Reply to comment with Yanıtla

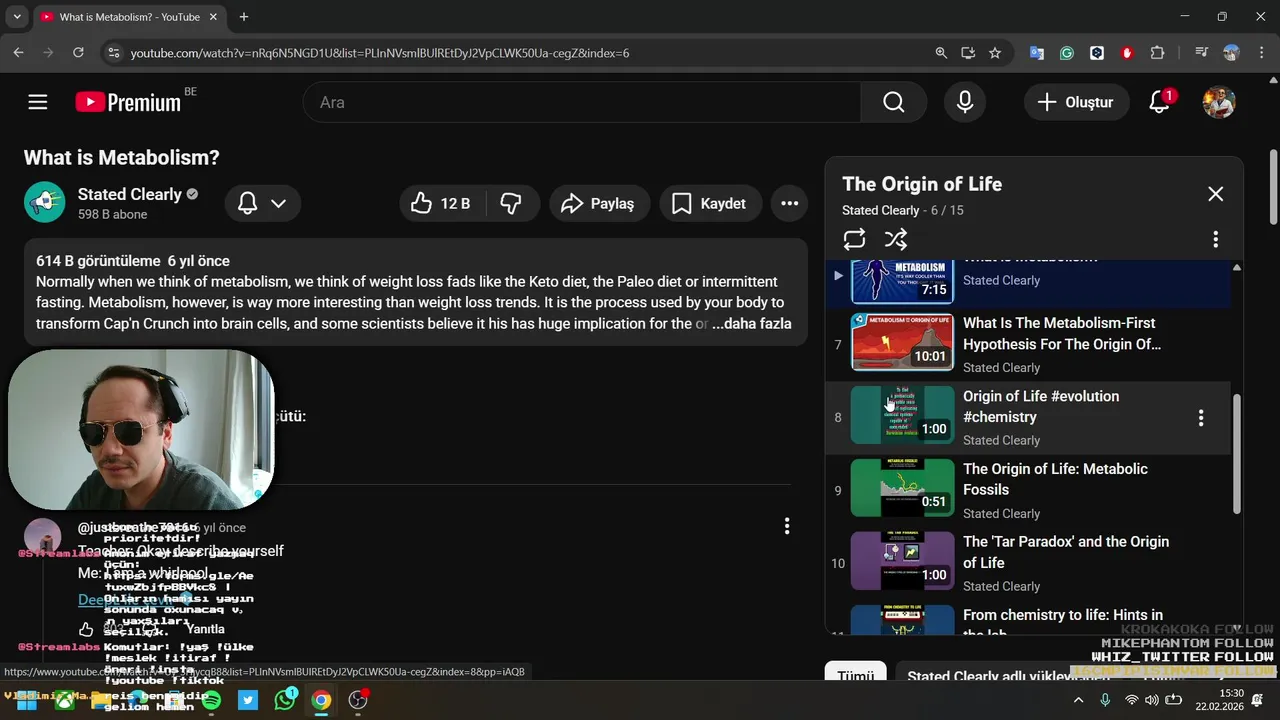(x=205, y=629)
